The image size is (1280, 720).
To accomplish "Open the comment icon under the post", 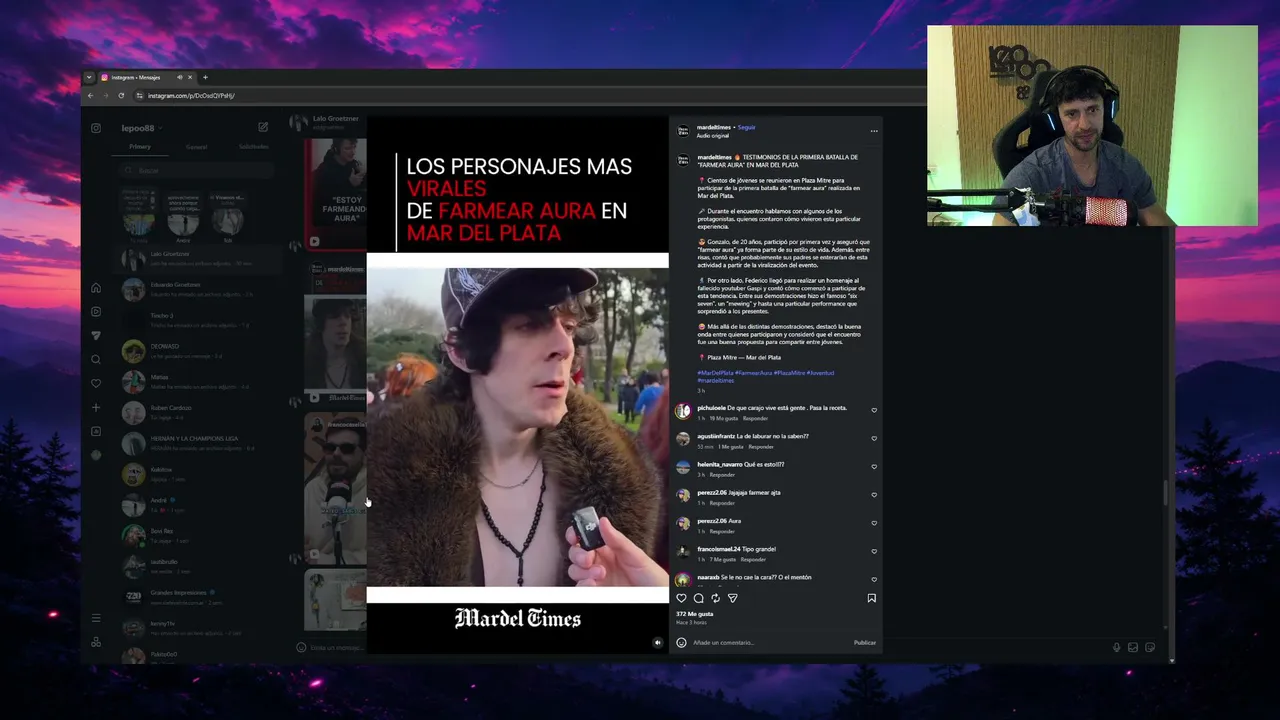I will click(699, 598).
